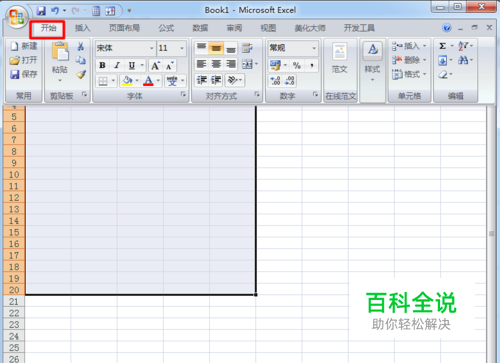
Task: Set top vertical alignment
Action: (201, 48)
